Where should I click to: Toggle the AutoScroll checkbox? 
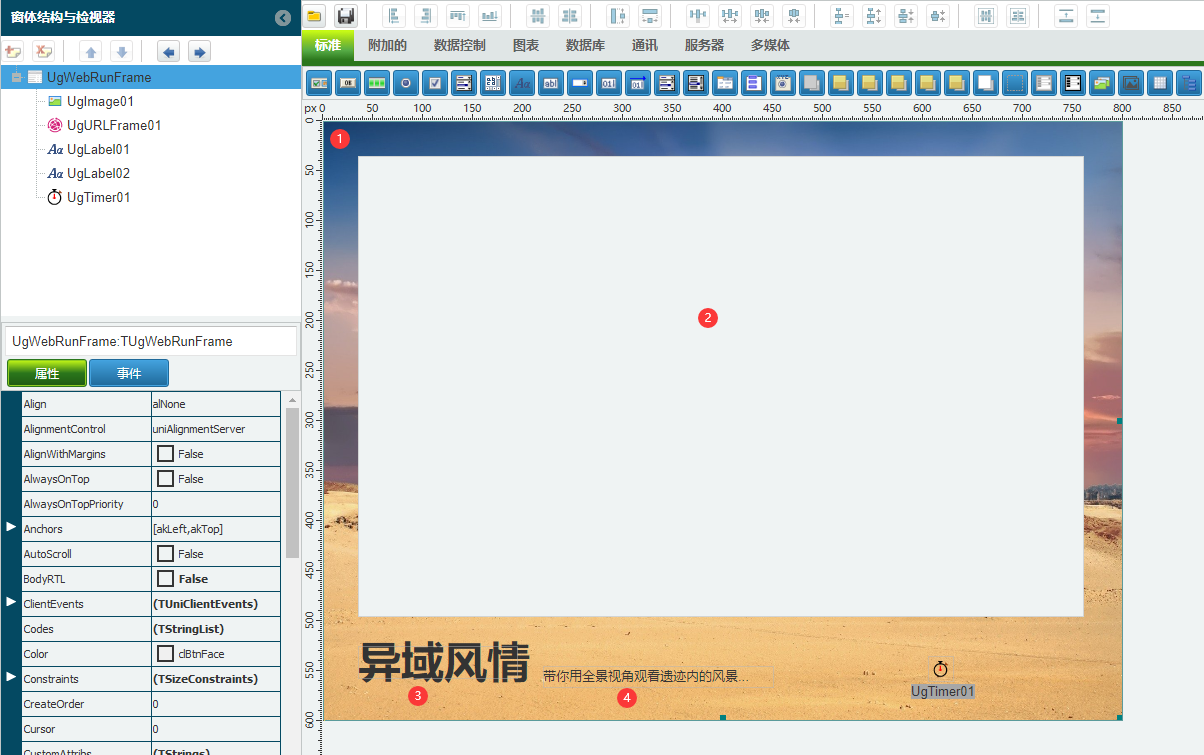click(x=166, y=554)
